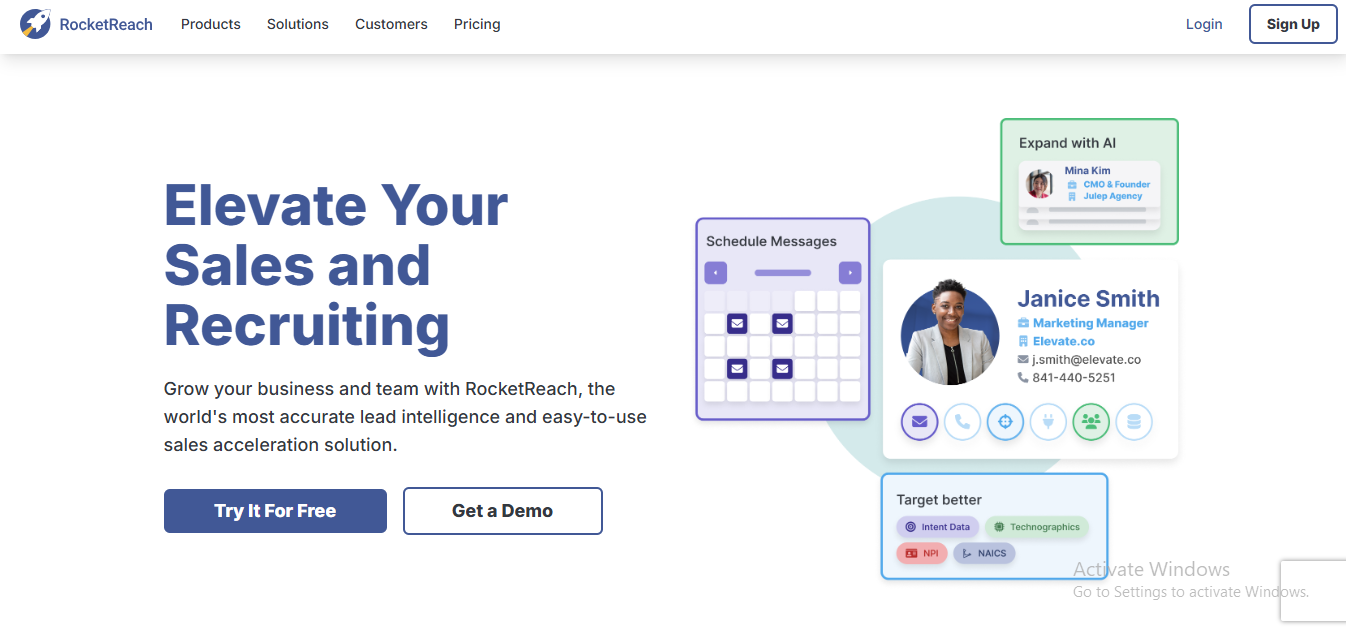Click the Expand with AI card title
This screenshot has height=629, width=1346.
click(x=1067, y=143)
